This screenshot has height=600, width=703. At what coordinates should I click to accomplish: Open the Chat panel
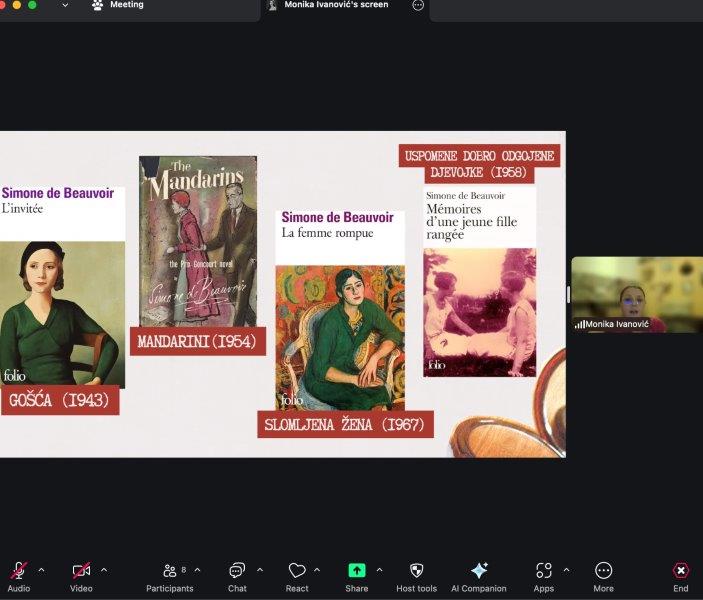pos(237,571)
